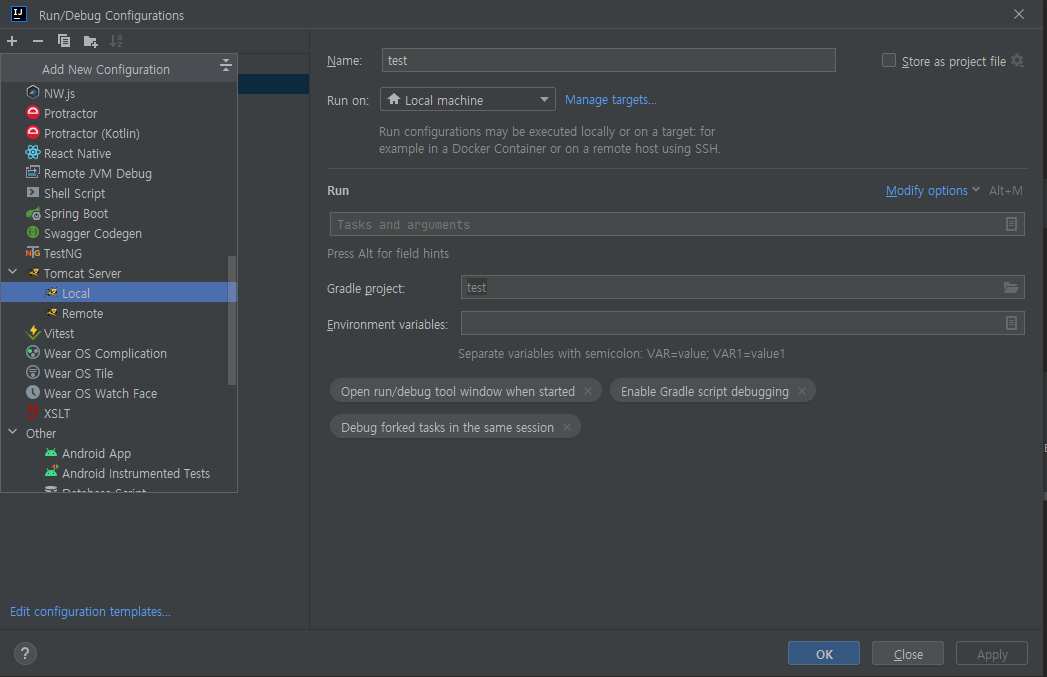Image resolution: width=1047 pixels, height=677 pixels.
Task: Open the Run on Local machine dropdown
Action: point(467,99)
